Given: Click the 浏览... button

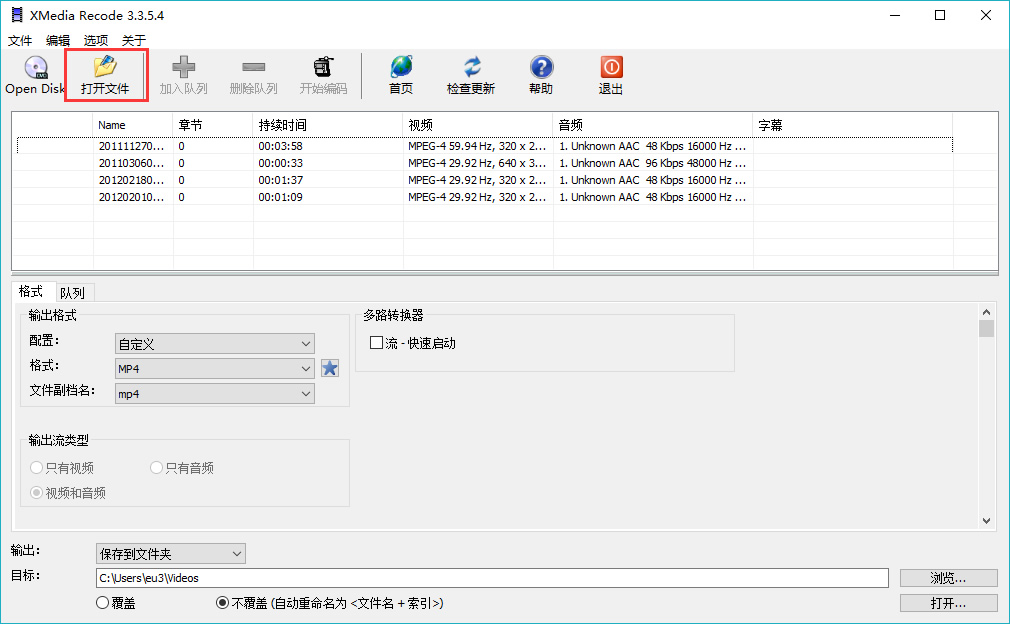Looking at the screenshot, I should click(x=948, y=578).
